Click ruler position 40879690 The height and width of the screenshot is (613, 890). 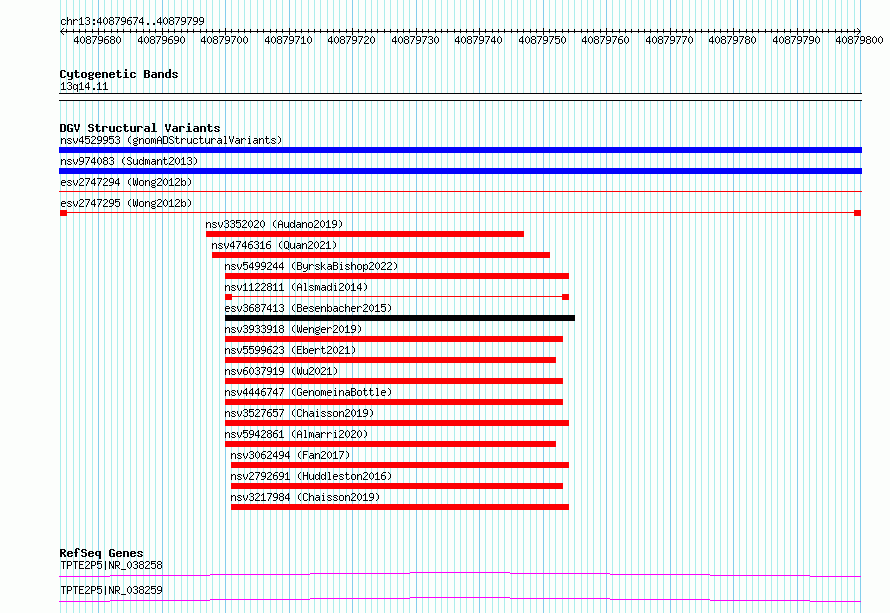[x=162, y=40]
